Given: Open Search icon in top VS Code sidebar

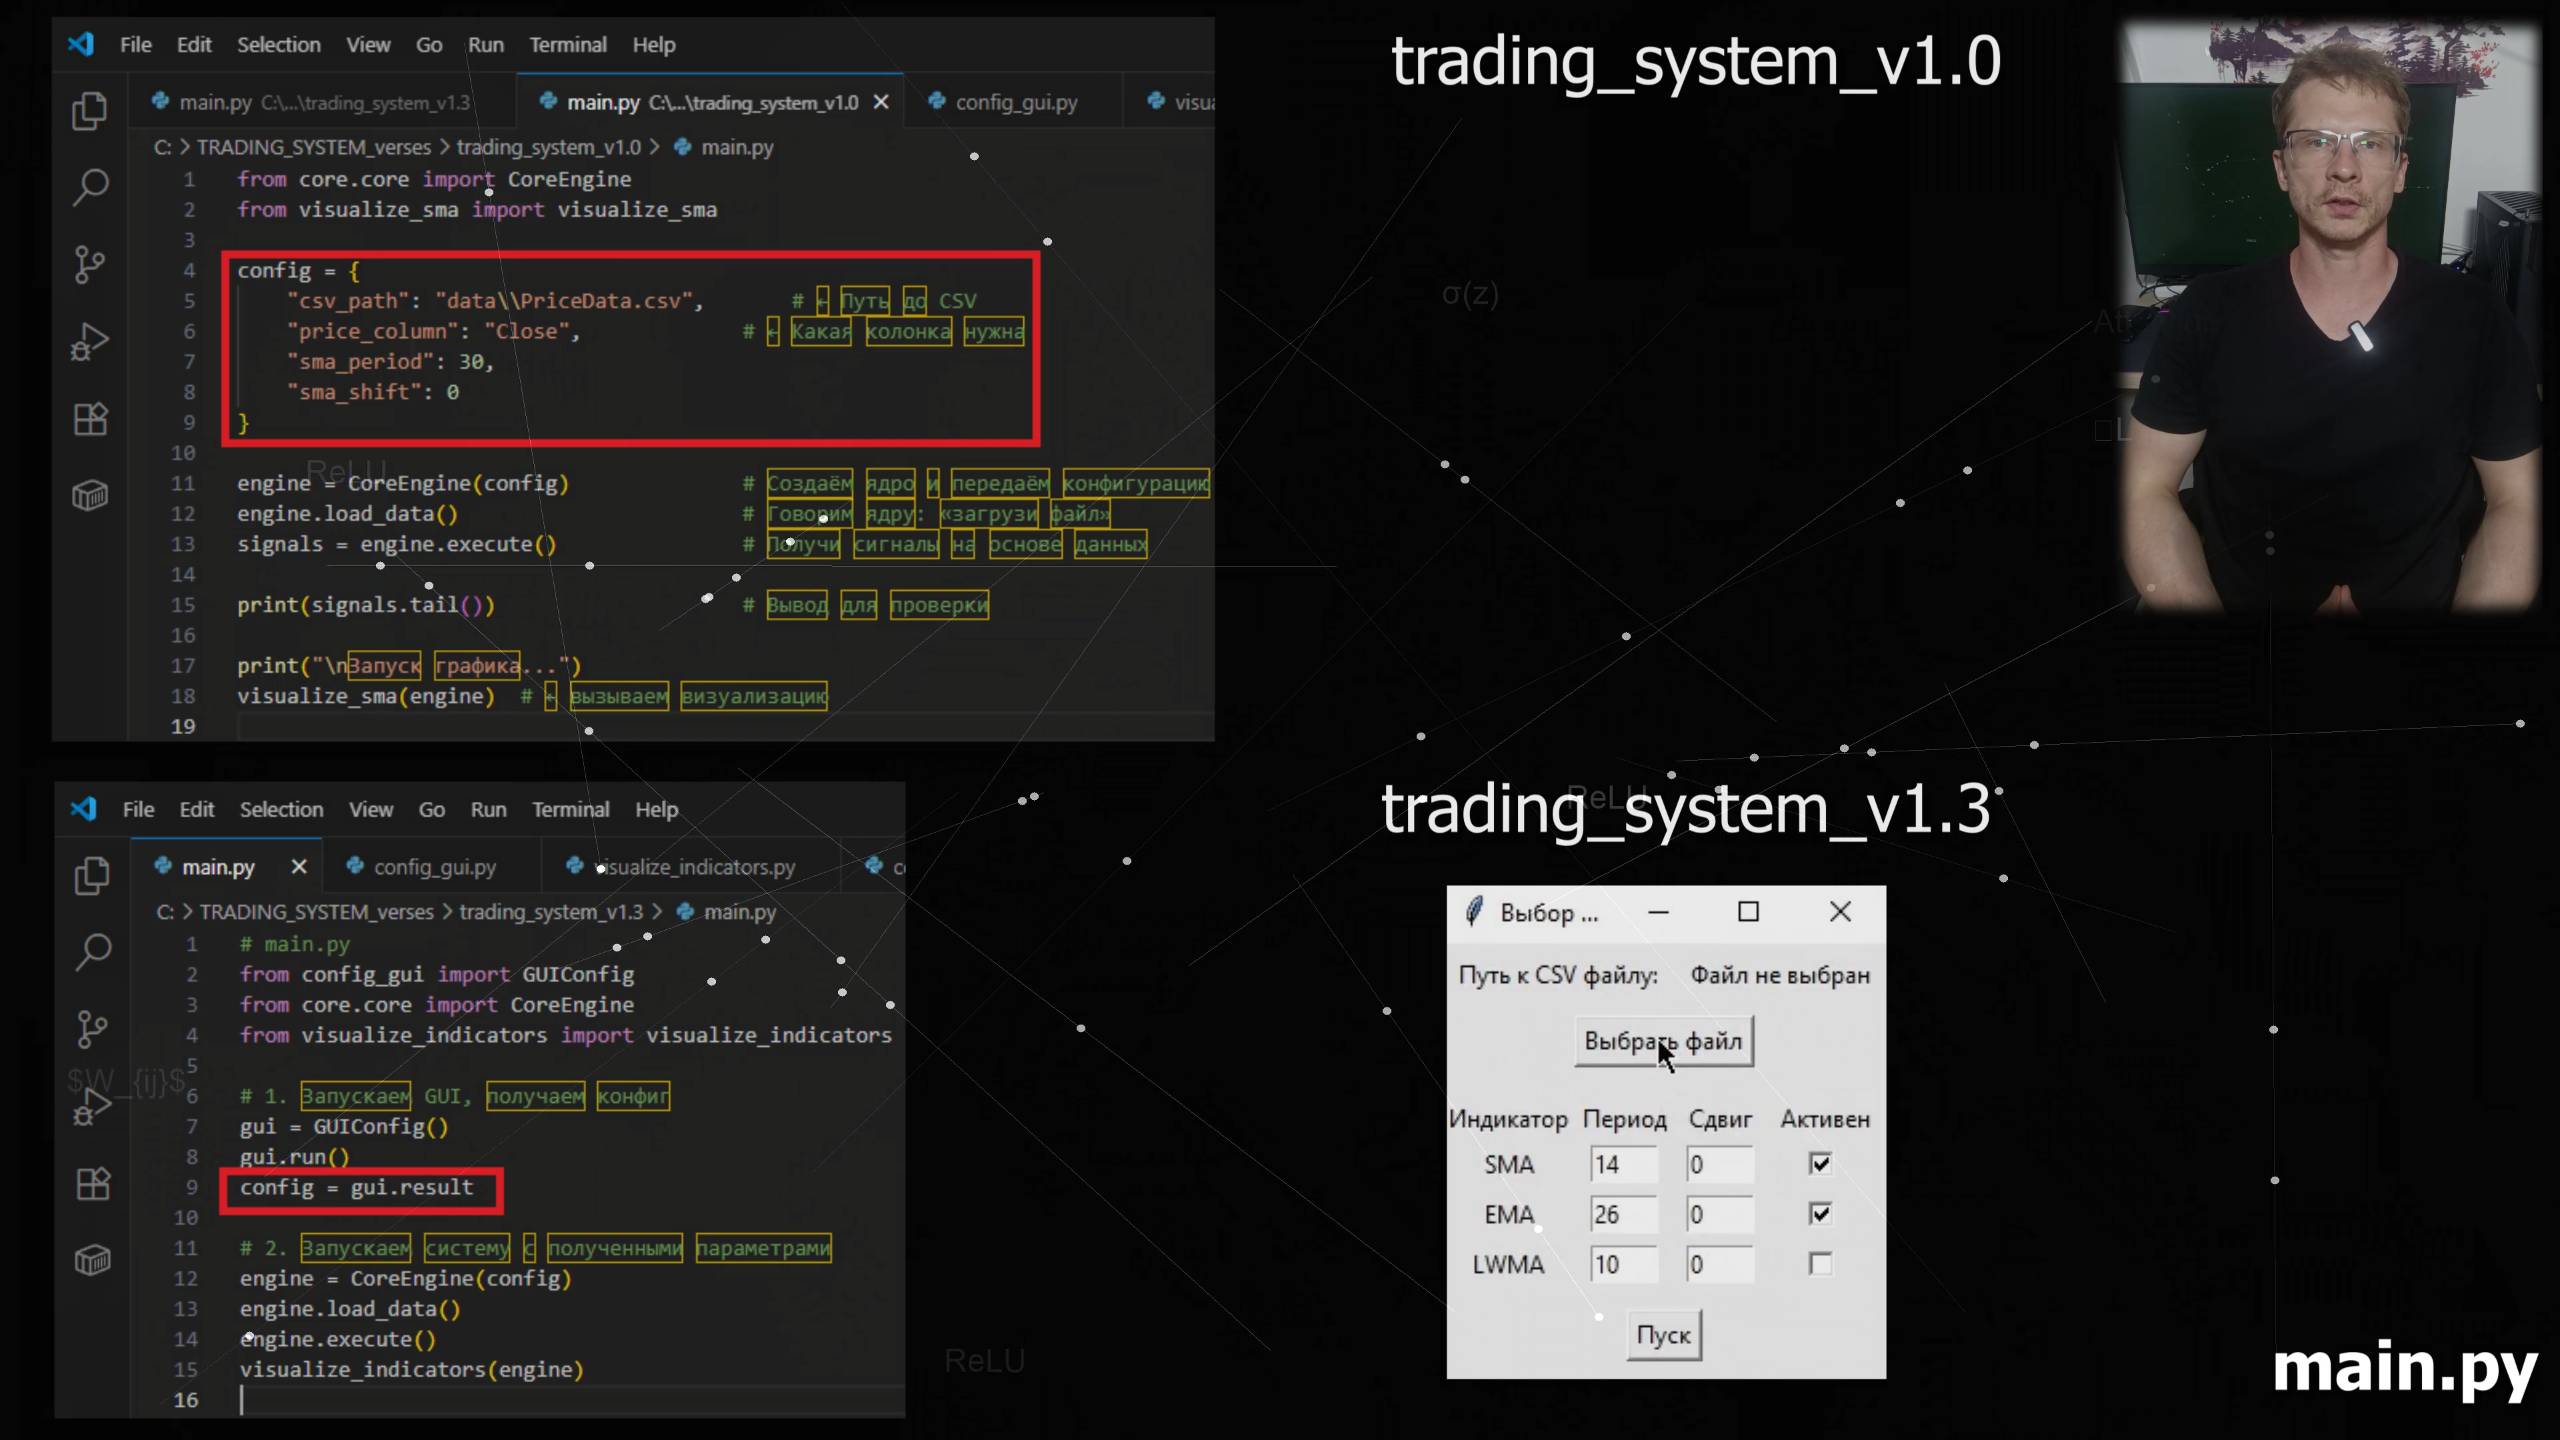Looking at the screenshot, I should (x=90, y=187).
